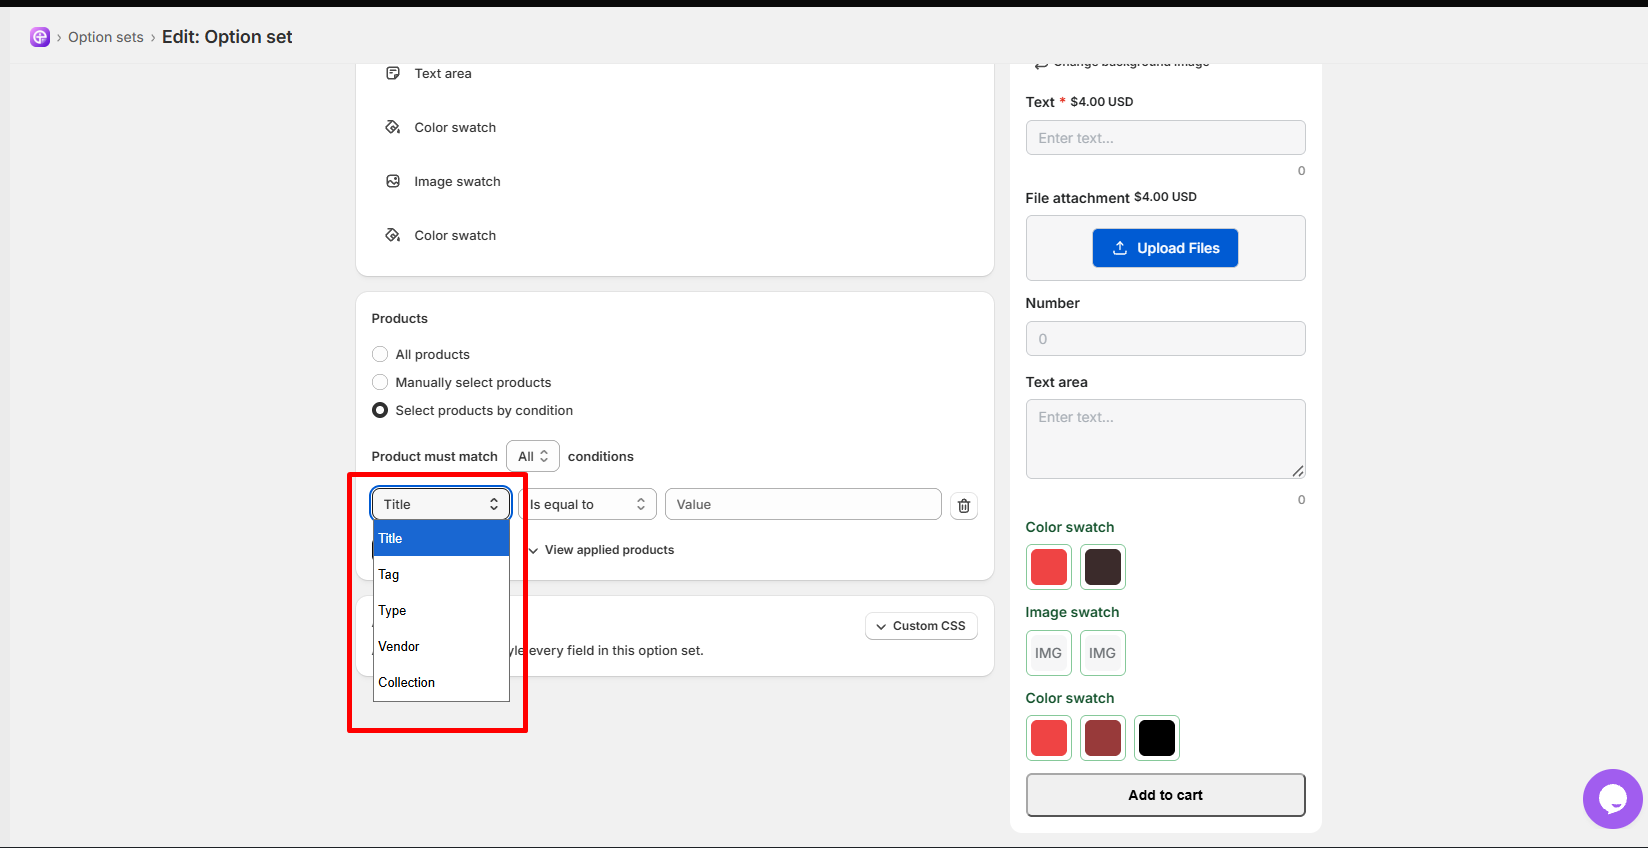Open the purple chat support bubble

coord(1612,798)
